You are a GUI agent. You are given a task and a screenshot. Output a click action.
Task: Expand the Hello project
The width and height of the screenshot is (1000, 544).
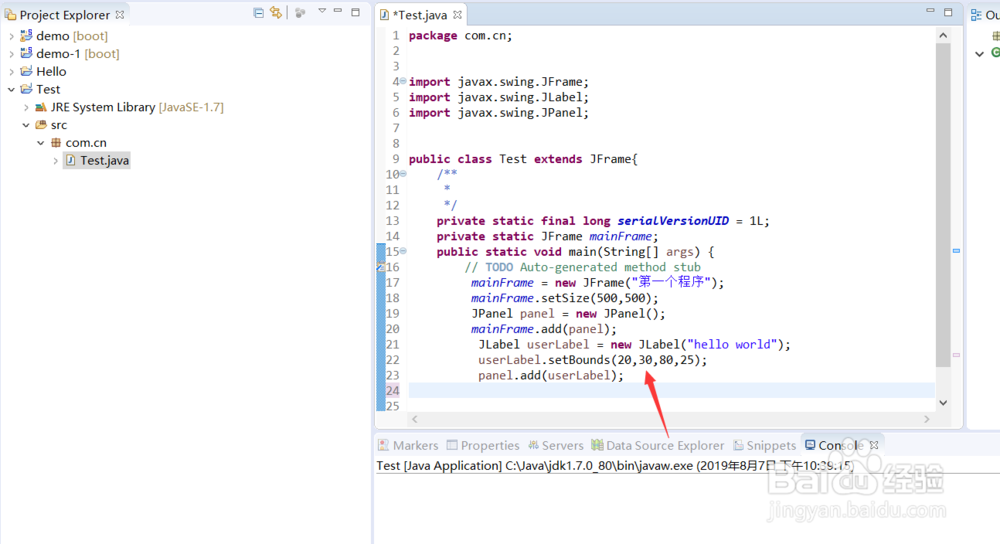[11, 72]
